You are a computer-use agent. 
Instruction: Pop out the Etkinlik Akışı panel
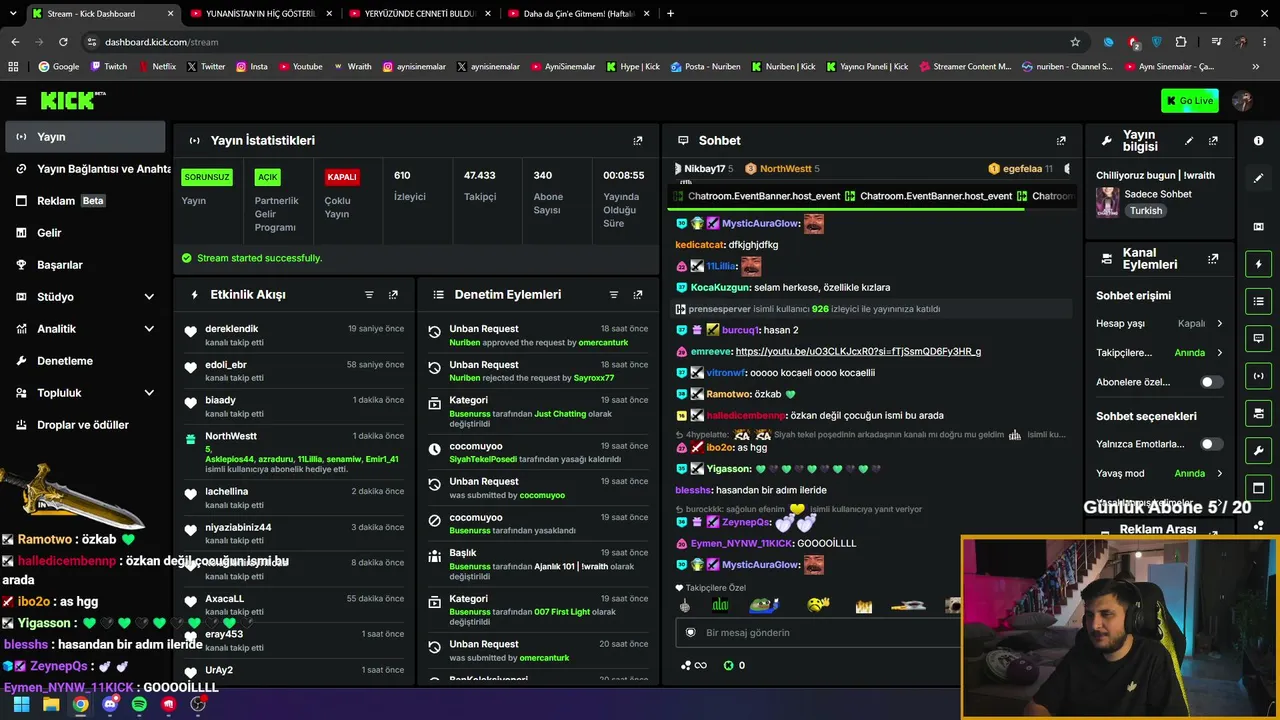tap(393, 295)
